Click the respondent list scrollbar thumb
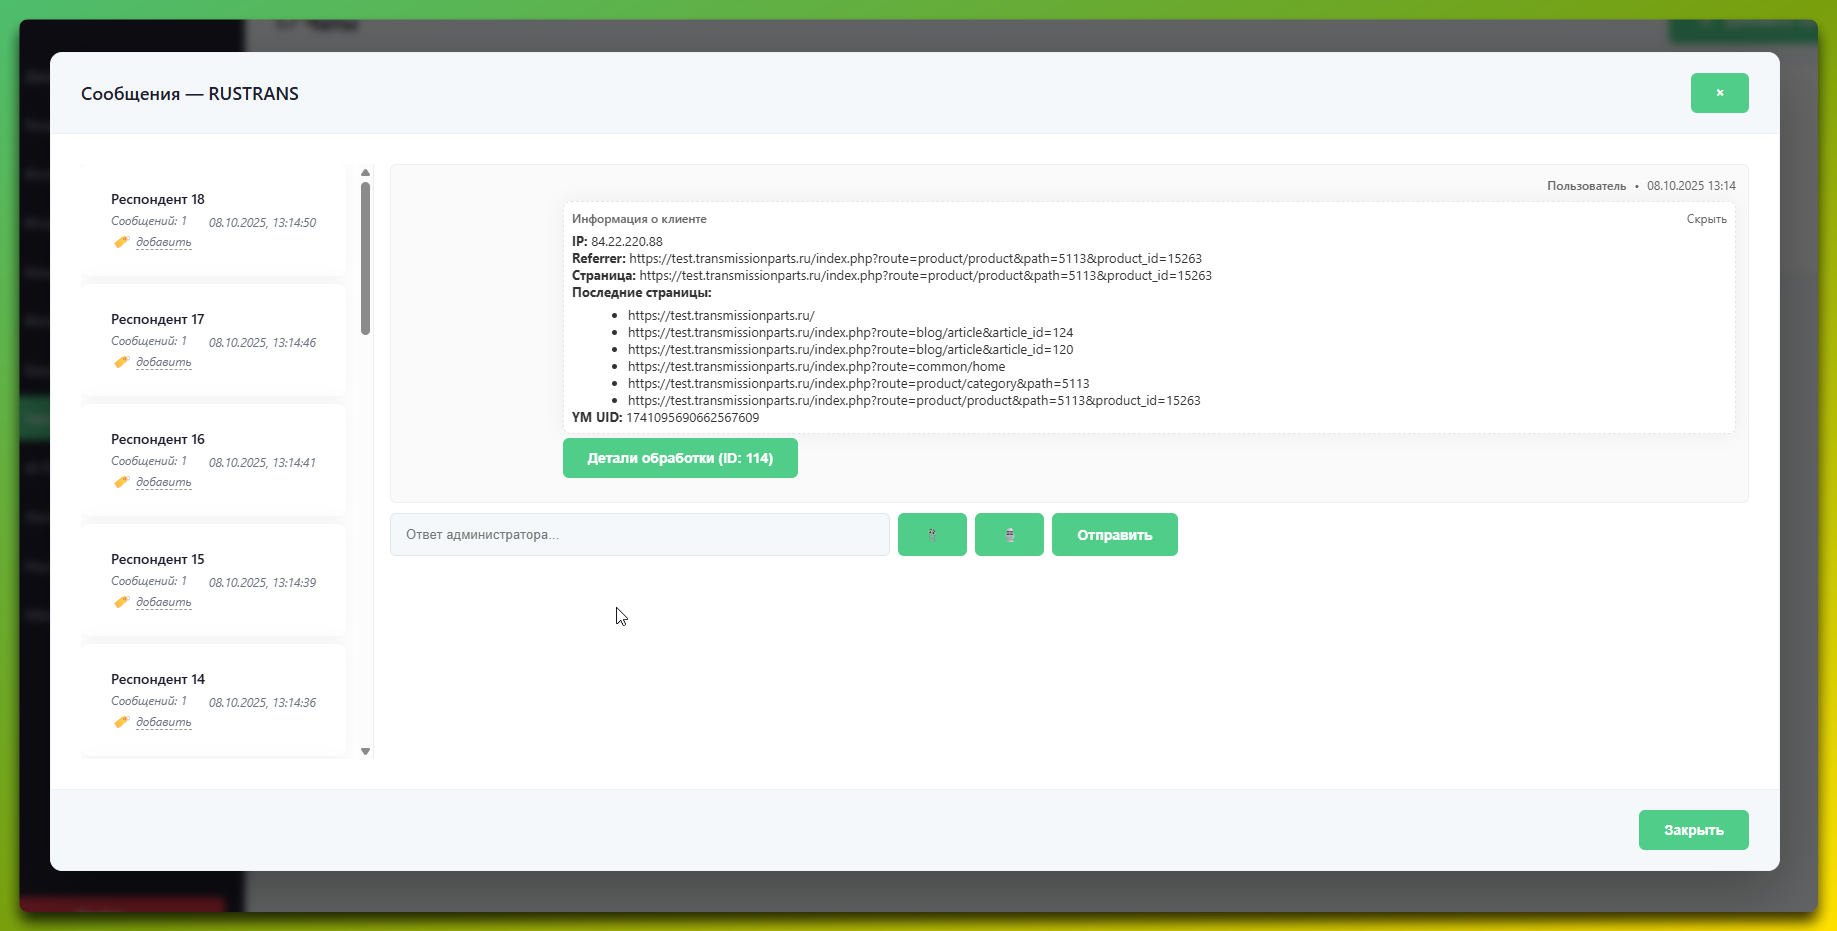The image size is (1837, 931). pyautogui.click(x=365, y=258)
